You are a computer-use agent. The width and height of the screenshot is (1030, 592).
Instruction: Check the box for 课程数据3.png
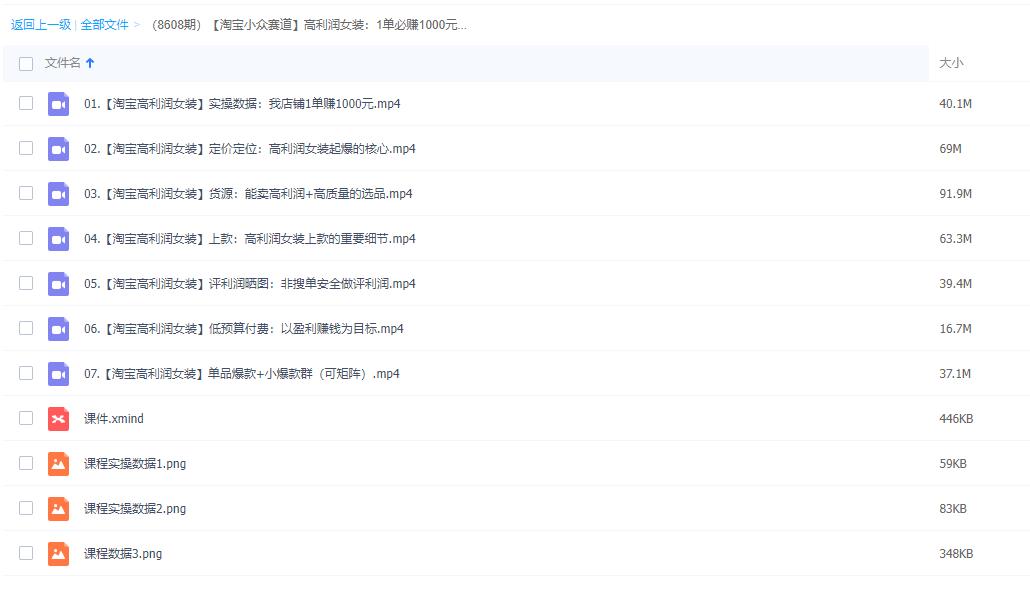pos(26,553)
